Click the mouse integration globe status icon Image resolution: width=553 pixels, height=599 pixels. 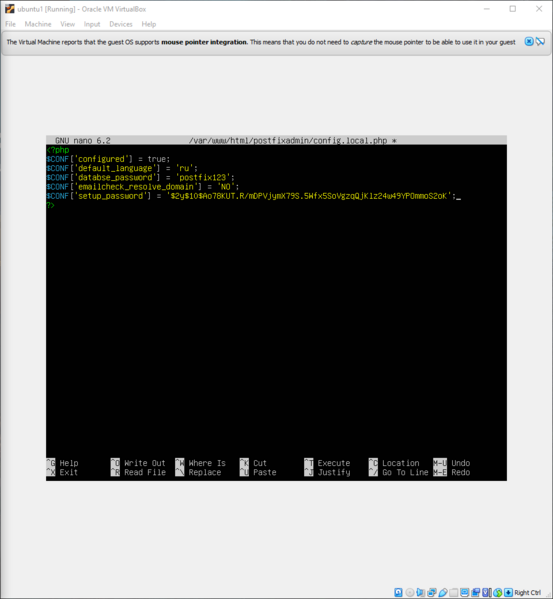tap(498, 593)
